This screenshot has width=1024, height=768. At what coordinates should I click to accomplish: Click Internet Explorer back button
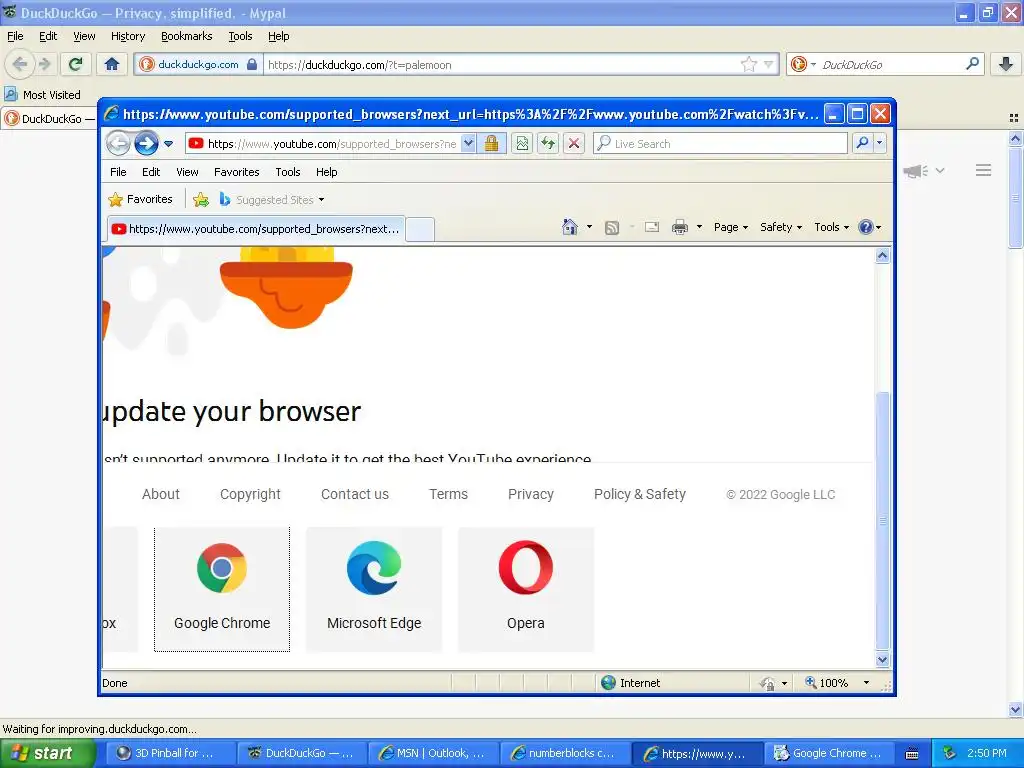coord(118,143)
